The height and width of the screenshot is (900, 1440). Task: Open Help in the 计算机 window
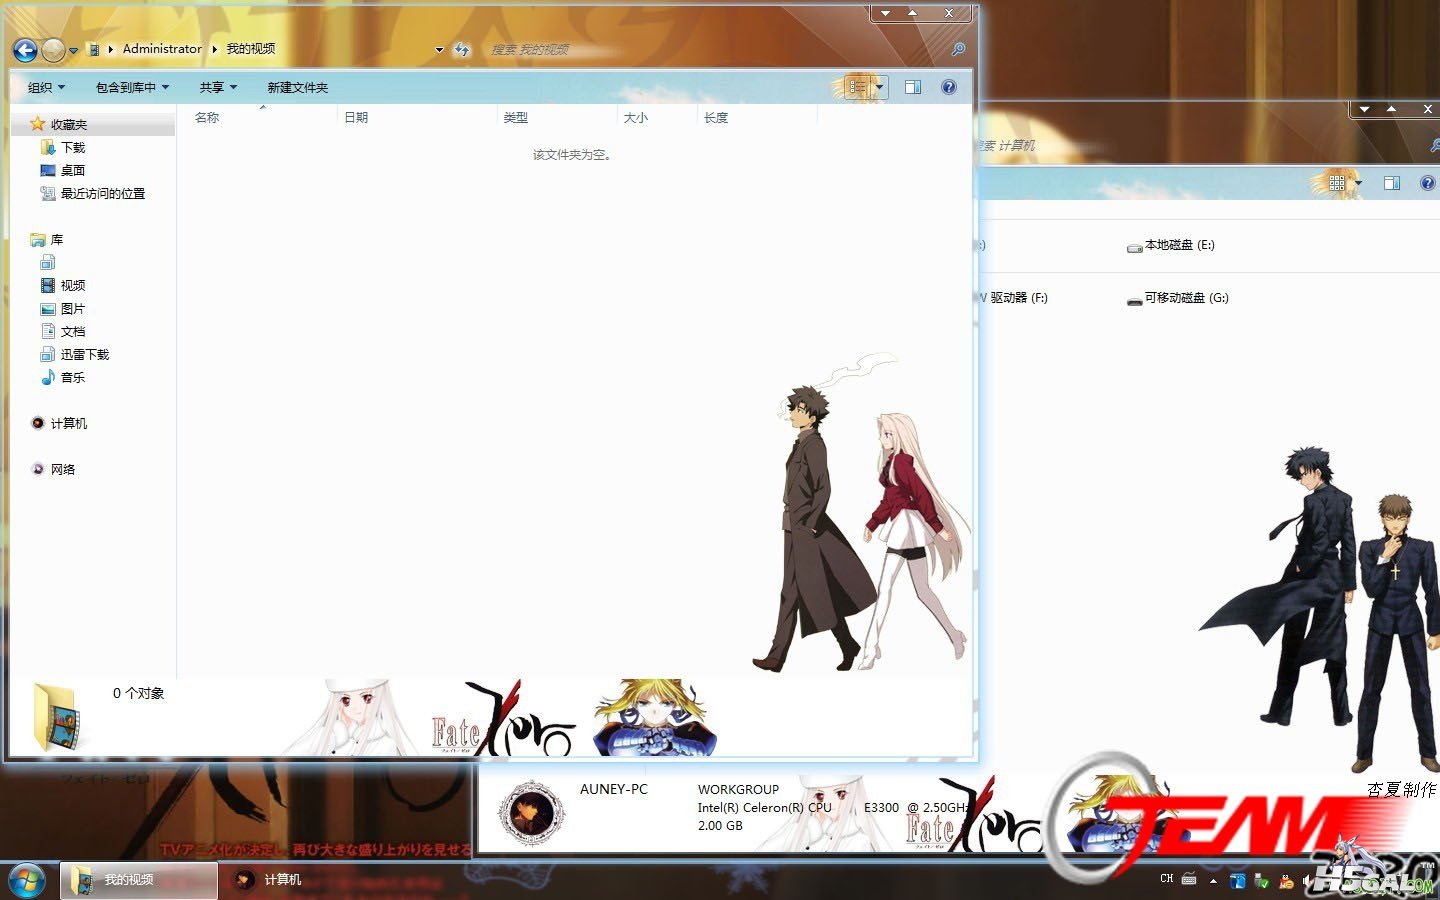[1427, 183]
